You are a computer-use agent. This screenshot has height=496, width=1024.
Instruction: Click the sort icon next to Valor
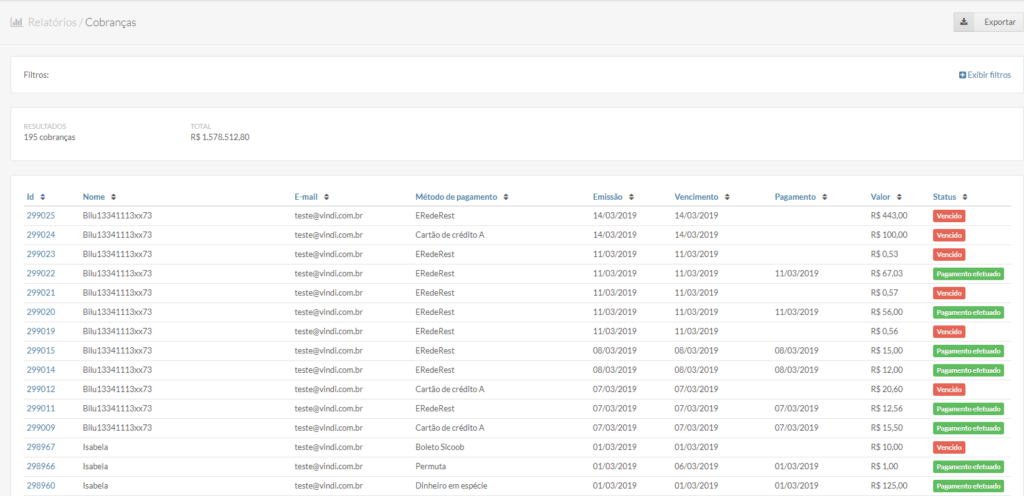pyautogui.click(x=899, y=196)
